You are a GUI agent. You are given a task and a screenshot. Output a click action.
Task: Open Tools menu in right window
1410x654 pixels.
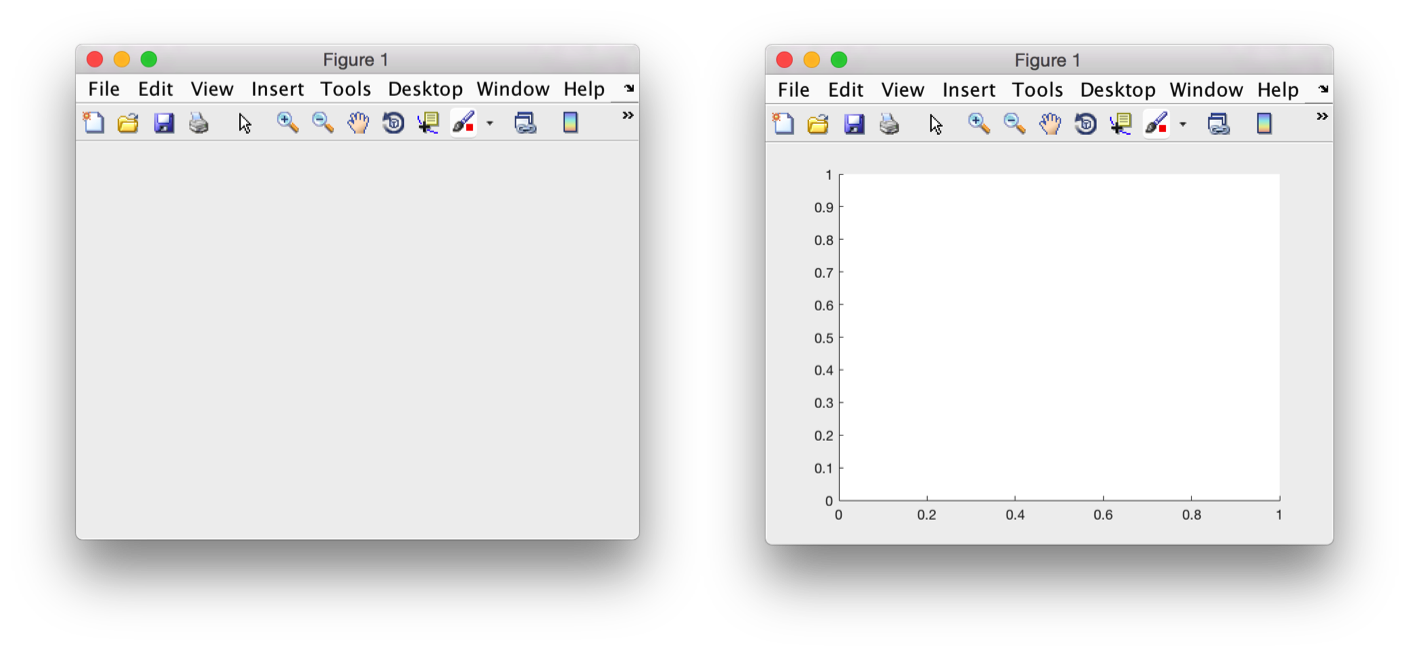tap(1038, 90)
